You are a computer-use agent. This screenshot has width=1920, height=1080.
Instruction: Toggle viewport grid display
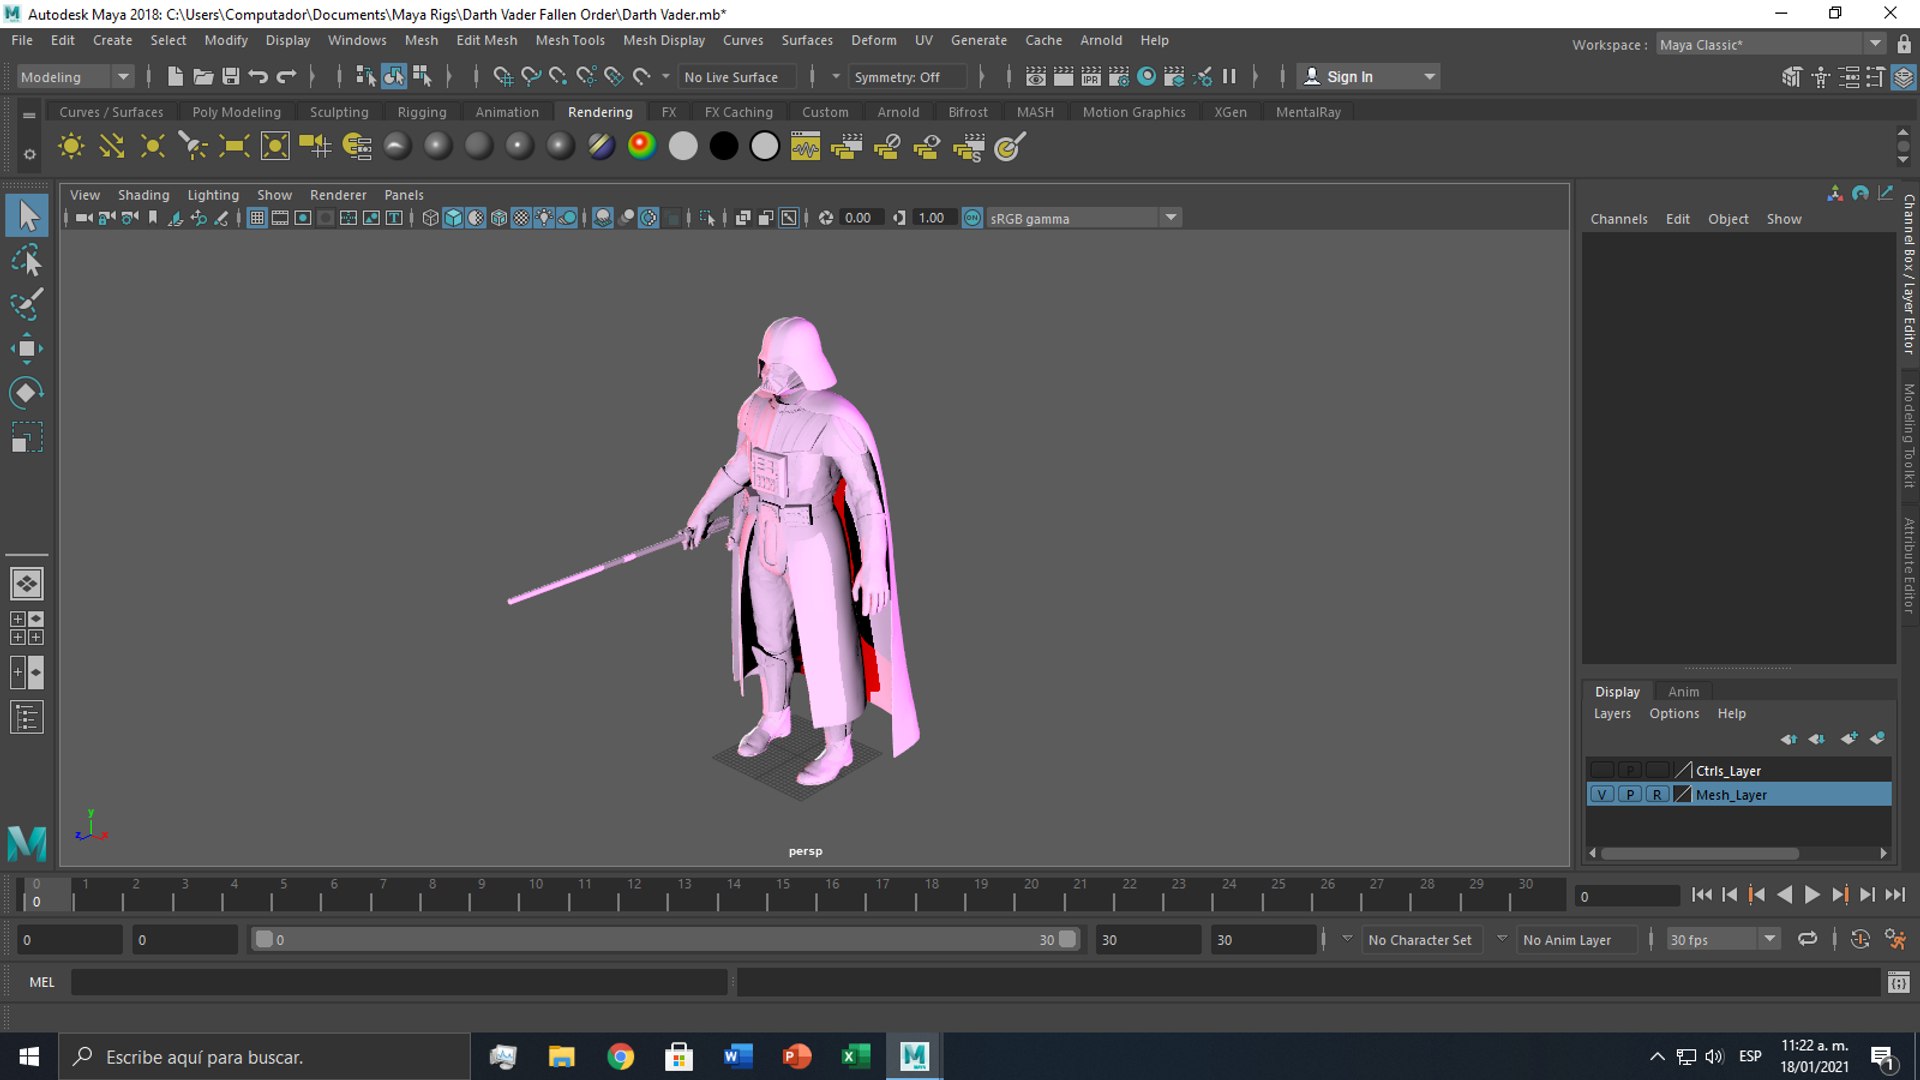click(x=257, y=218)
